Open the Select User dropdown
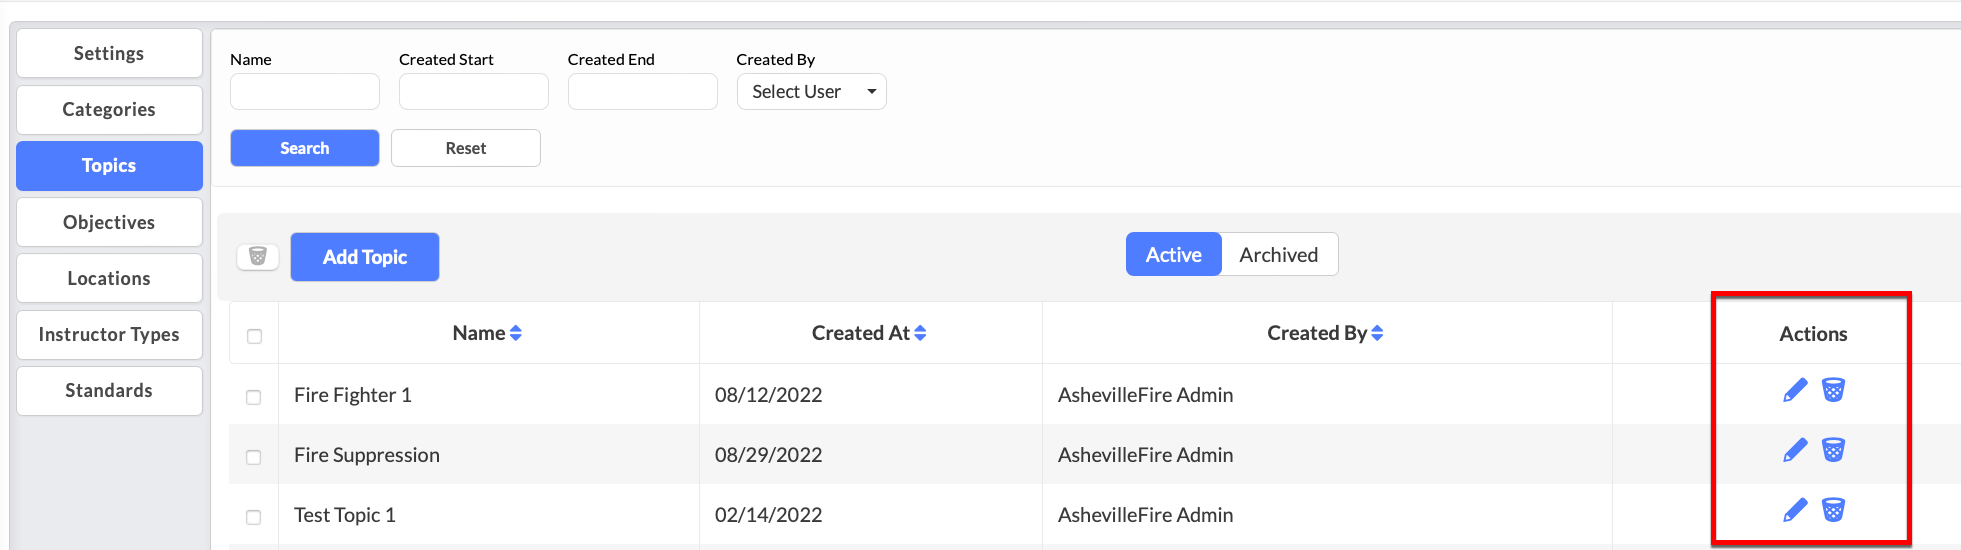This screenshot has width=1961, height=550. click(x=811, y=92)
